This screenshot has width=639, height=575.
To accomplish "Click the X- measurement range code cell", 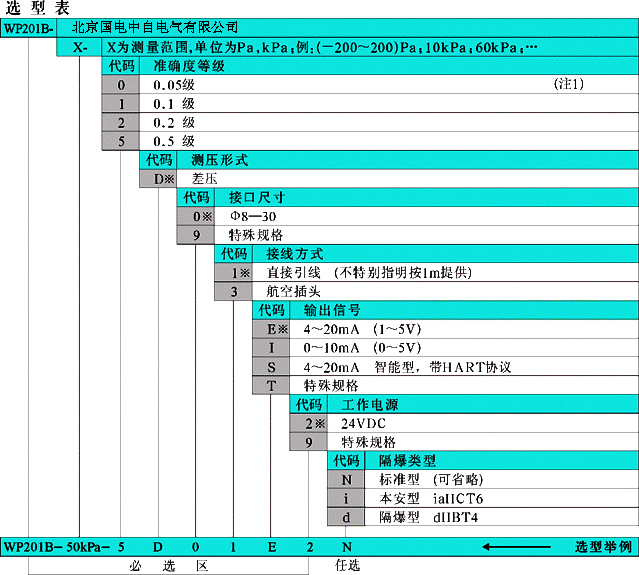I will (79, 47).
